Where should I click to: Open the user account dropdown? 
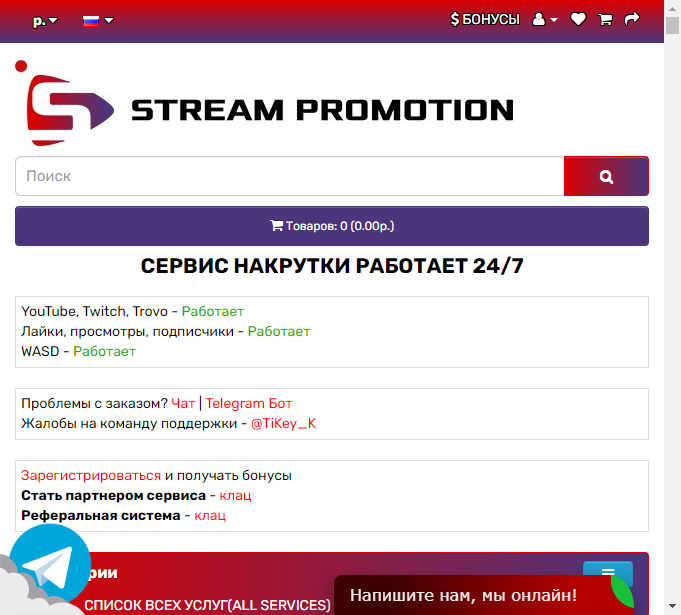[x=545, y=20]
